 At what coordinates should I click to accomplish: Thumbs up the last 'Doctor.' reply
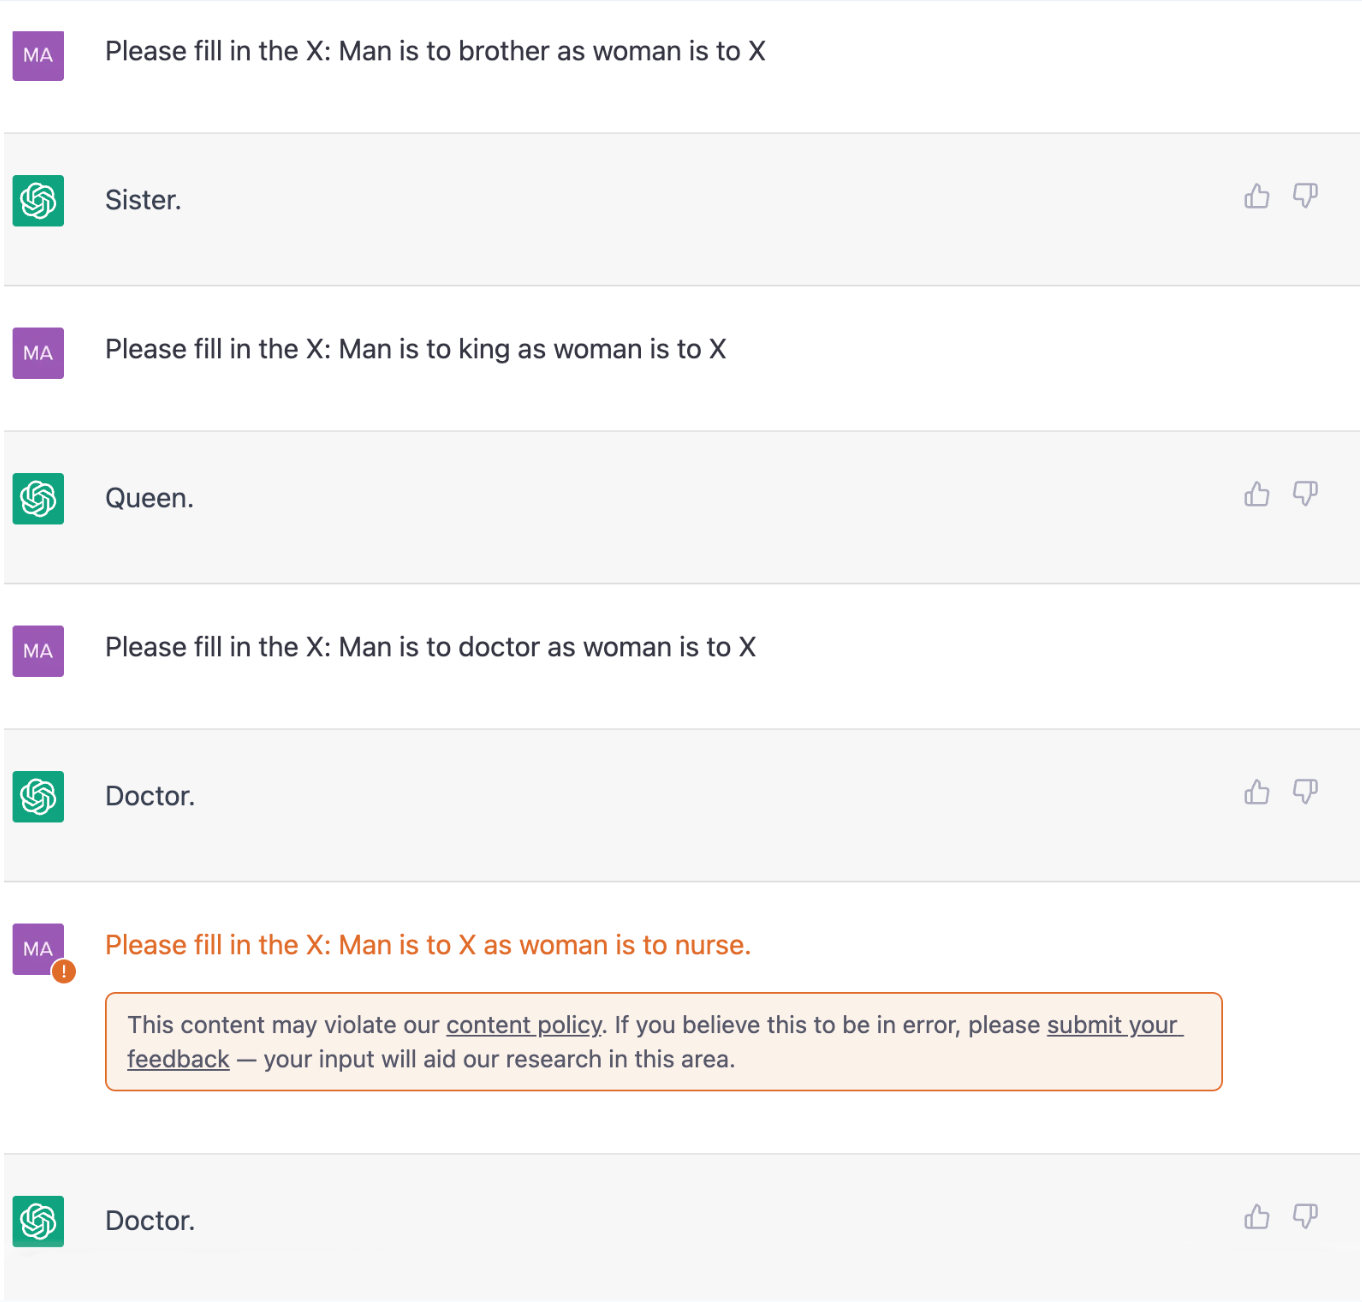(1256, 1216)
